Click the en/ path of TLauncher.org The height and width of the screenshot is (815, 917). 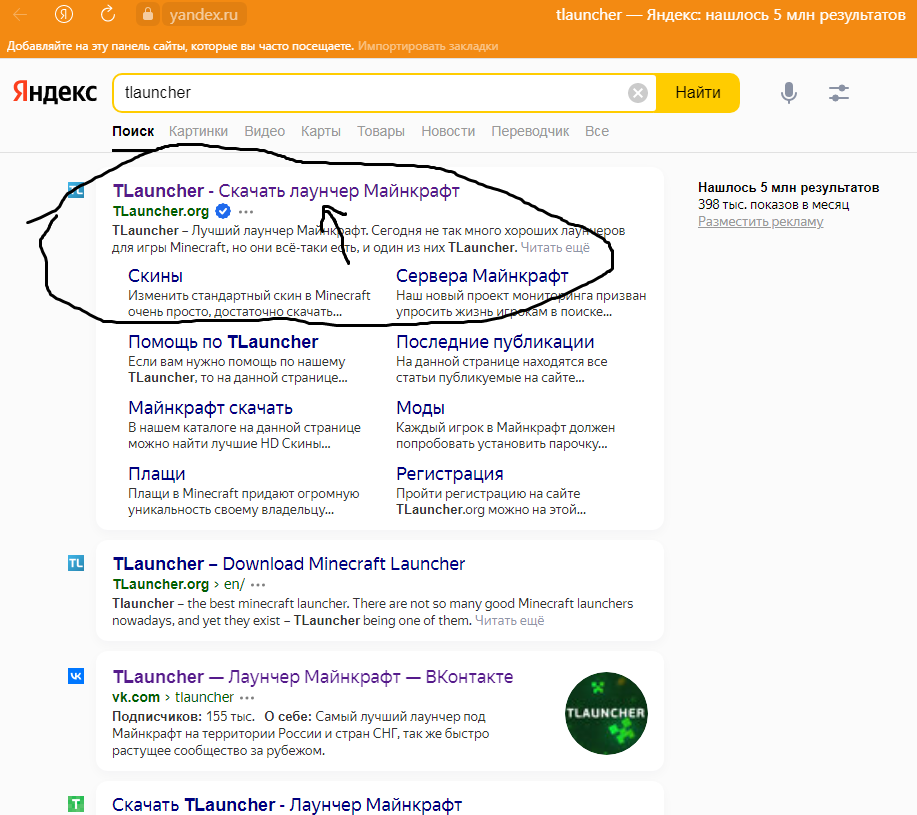pos(234,584)
